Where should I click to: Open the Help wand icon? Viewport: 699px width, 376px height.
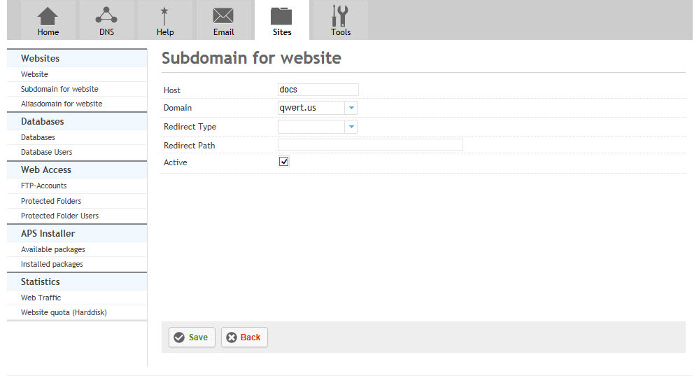pos(164,16)
